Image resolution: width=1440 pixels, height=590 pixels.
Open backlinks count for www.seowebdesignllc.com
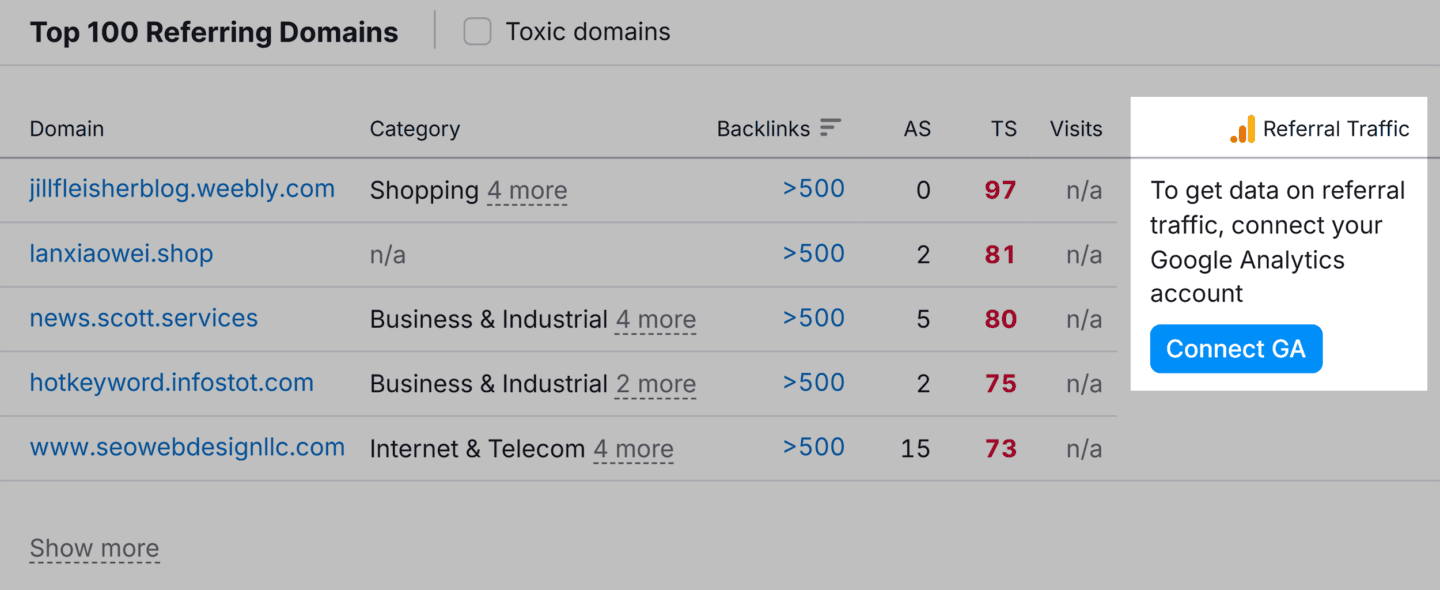pyautogui.click(x=813, y=447)
